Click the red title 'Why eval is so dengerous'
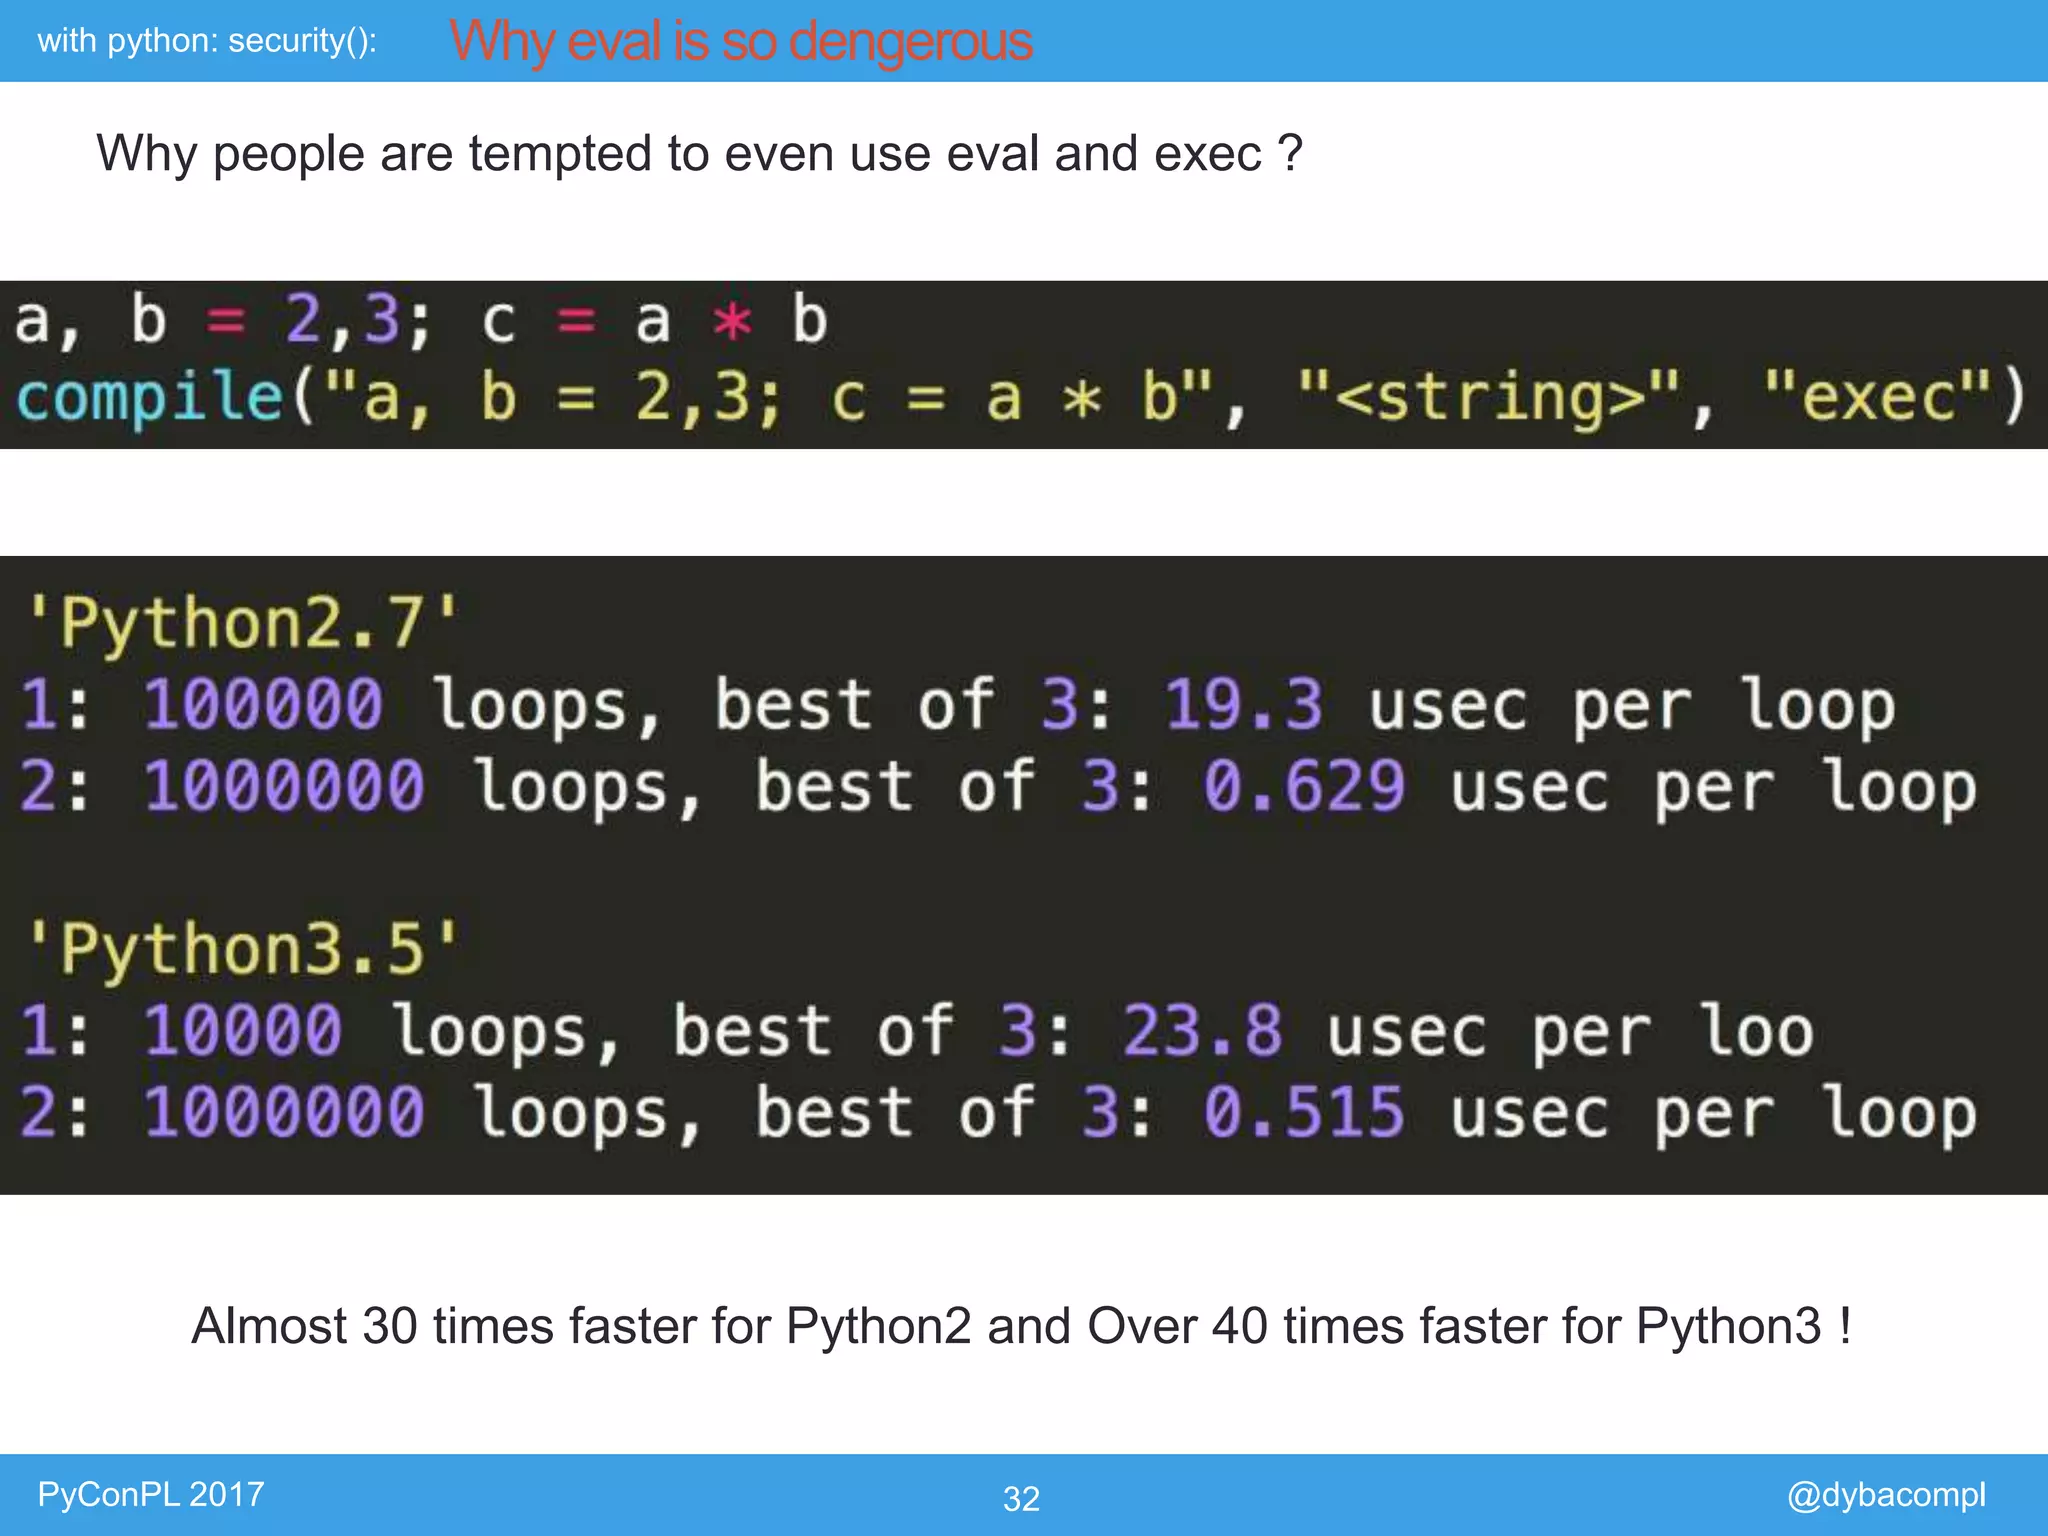 click(741, 42)
